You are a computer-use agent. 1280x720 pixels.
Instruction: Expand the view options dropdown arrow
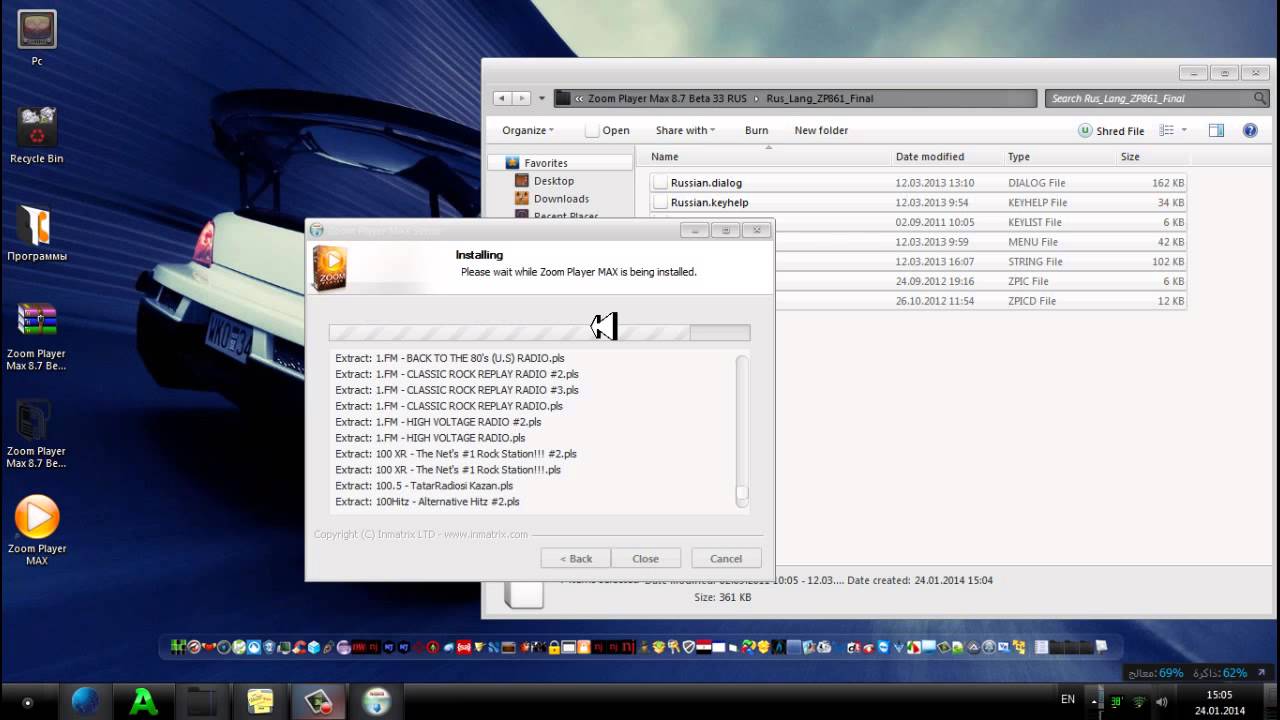coord(1184,130)
